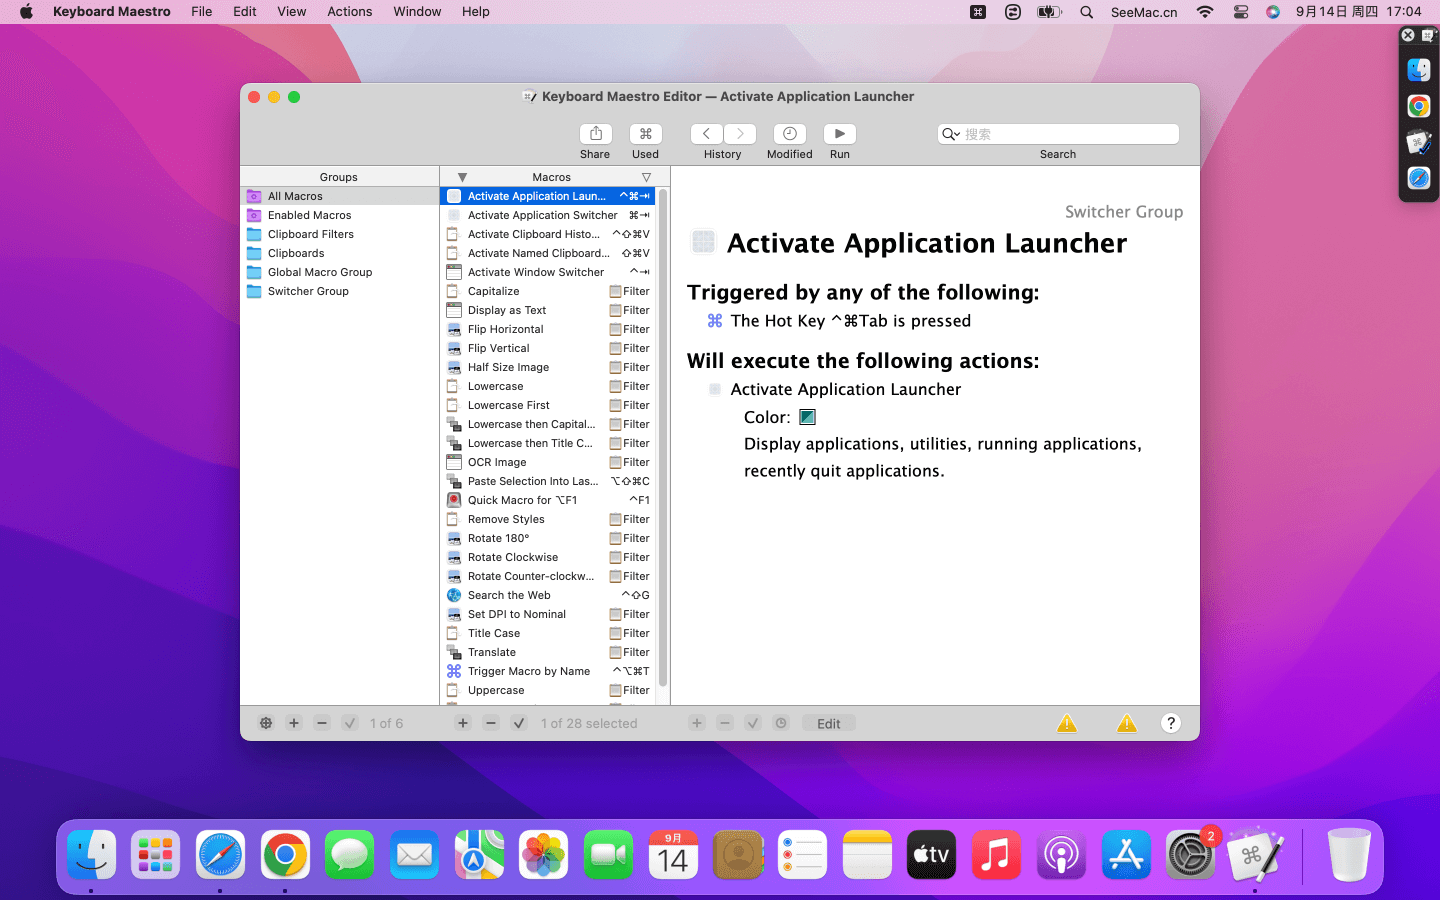Open System Preferences in the Dock

tap(1190, 855)
